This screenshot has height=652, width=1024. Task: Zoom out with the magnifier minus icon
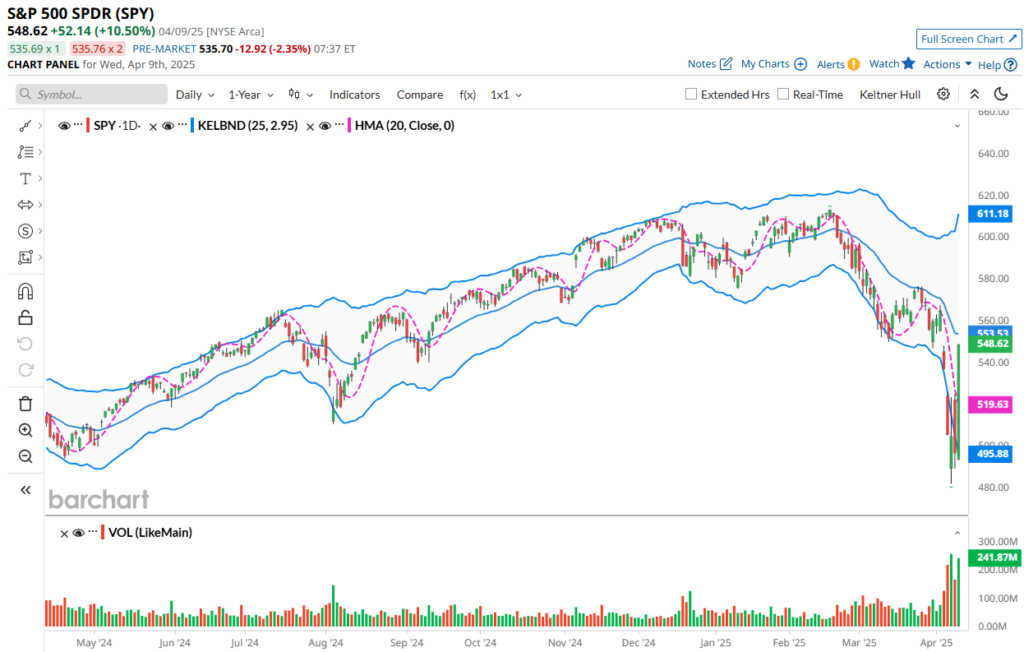[25, 456]
